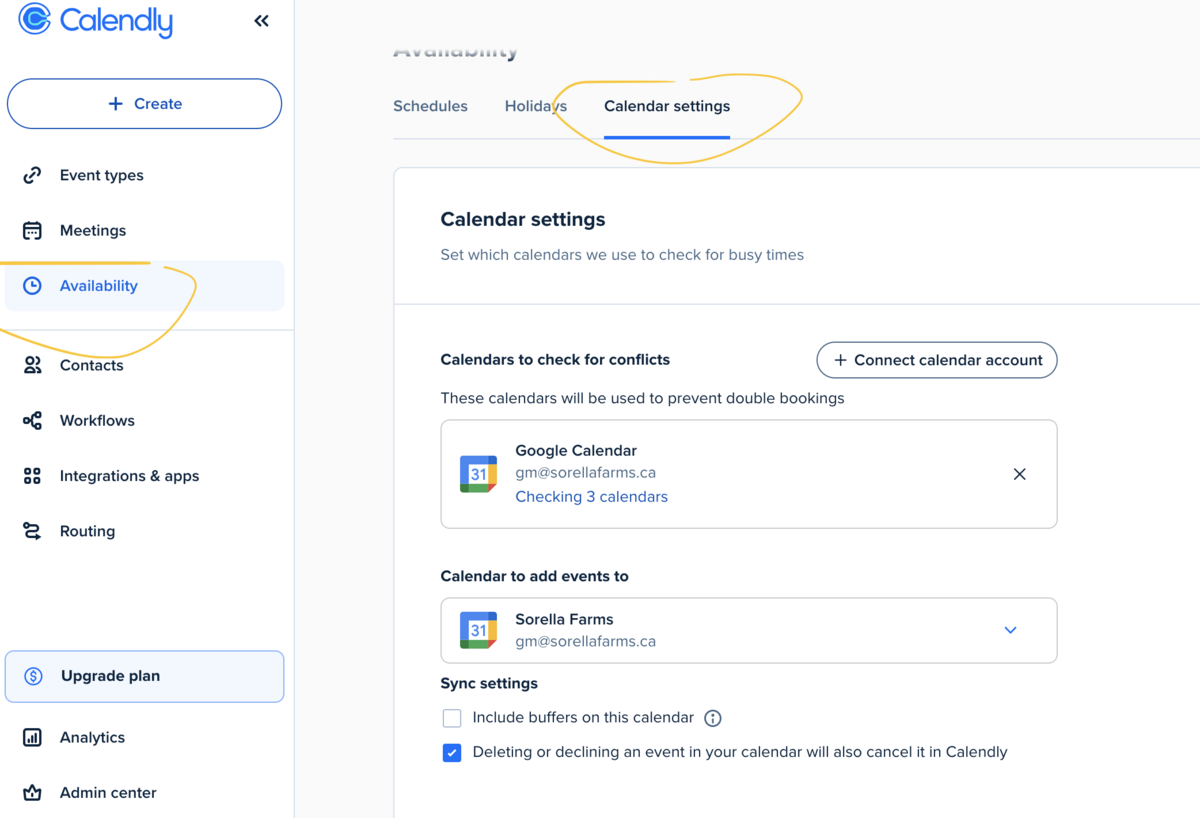The width and height of the screenshot is (1200, 818).
Task: Switch to the Schedules tab
Action: [430, 106]
